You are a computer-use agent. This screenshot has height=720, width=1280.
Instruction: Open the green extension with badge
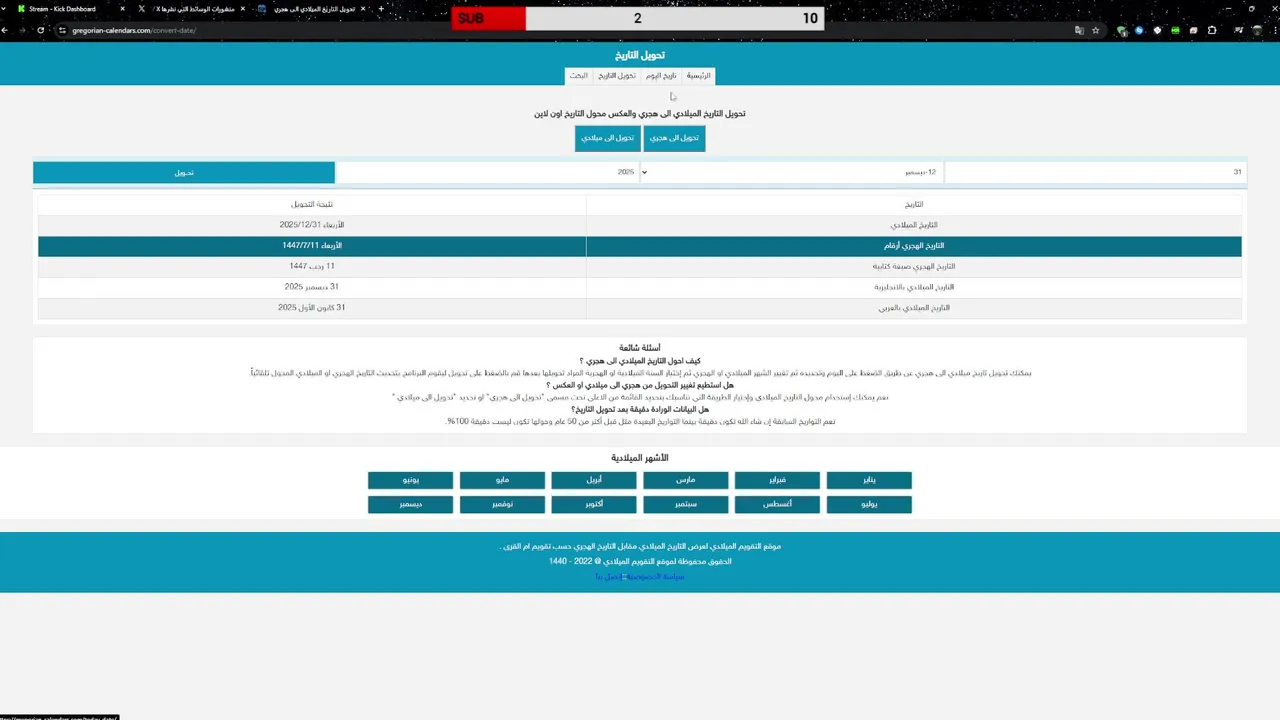(x=1122, y=31)
